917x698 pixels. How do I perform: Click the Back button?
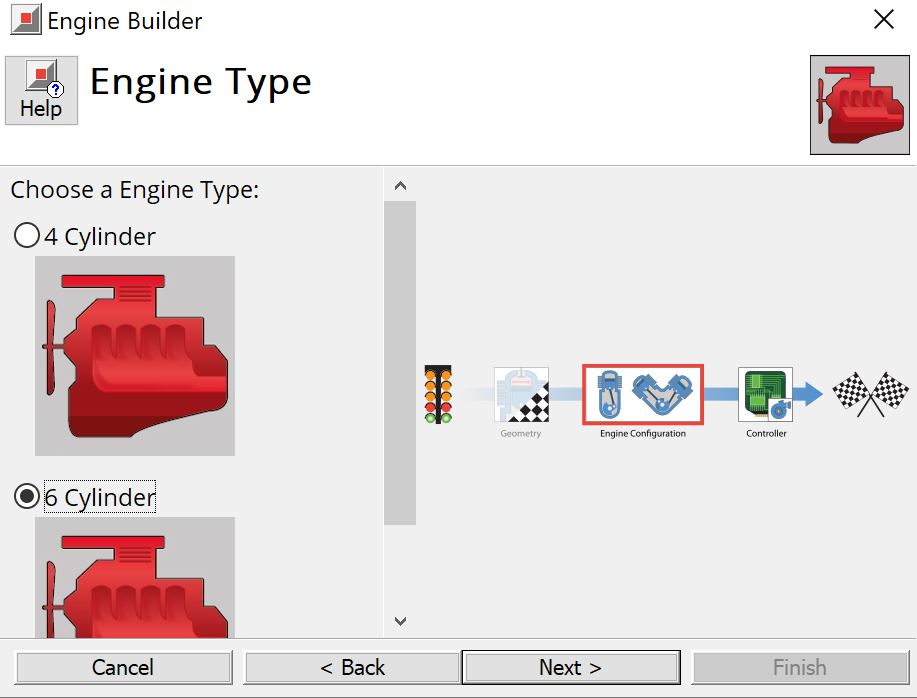(x=351, y=667)
